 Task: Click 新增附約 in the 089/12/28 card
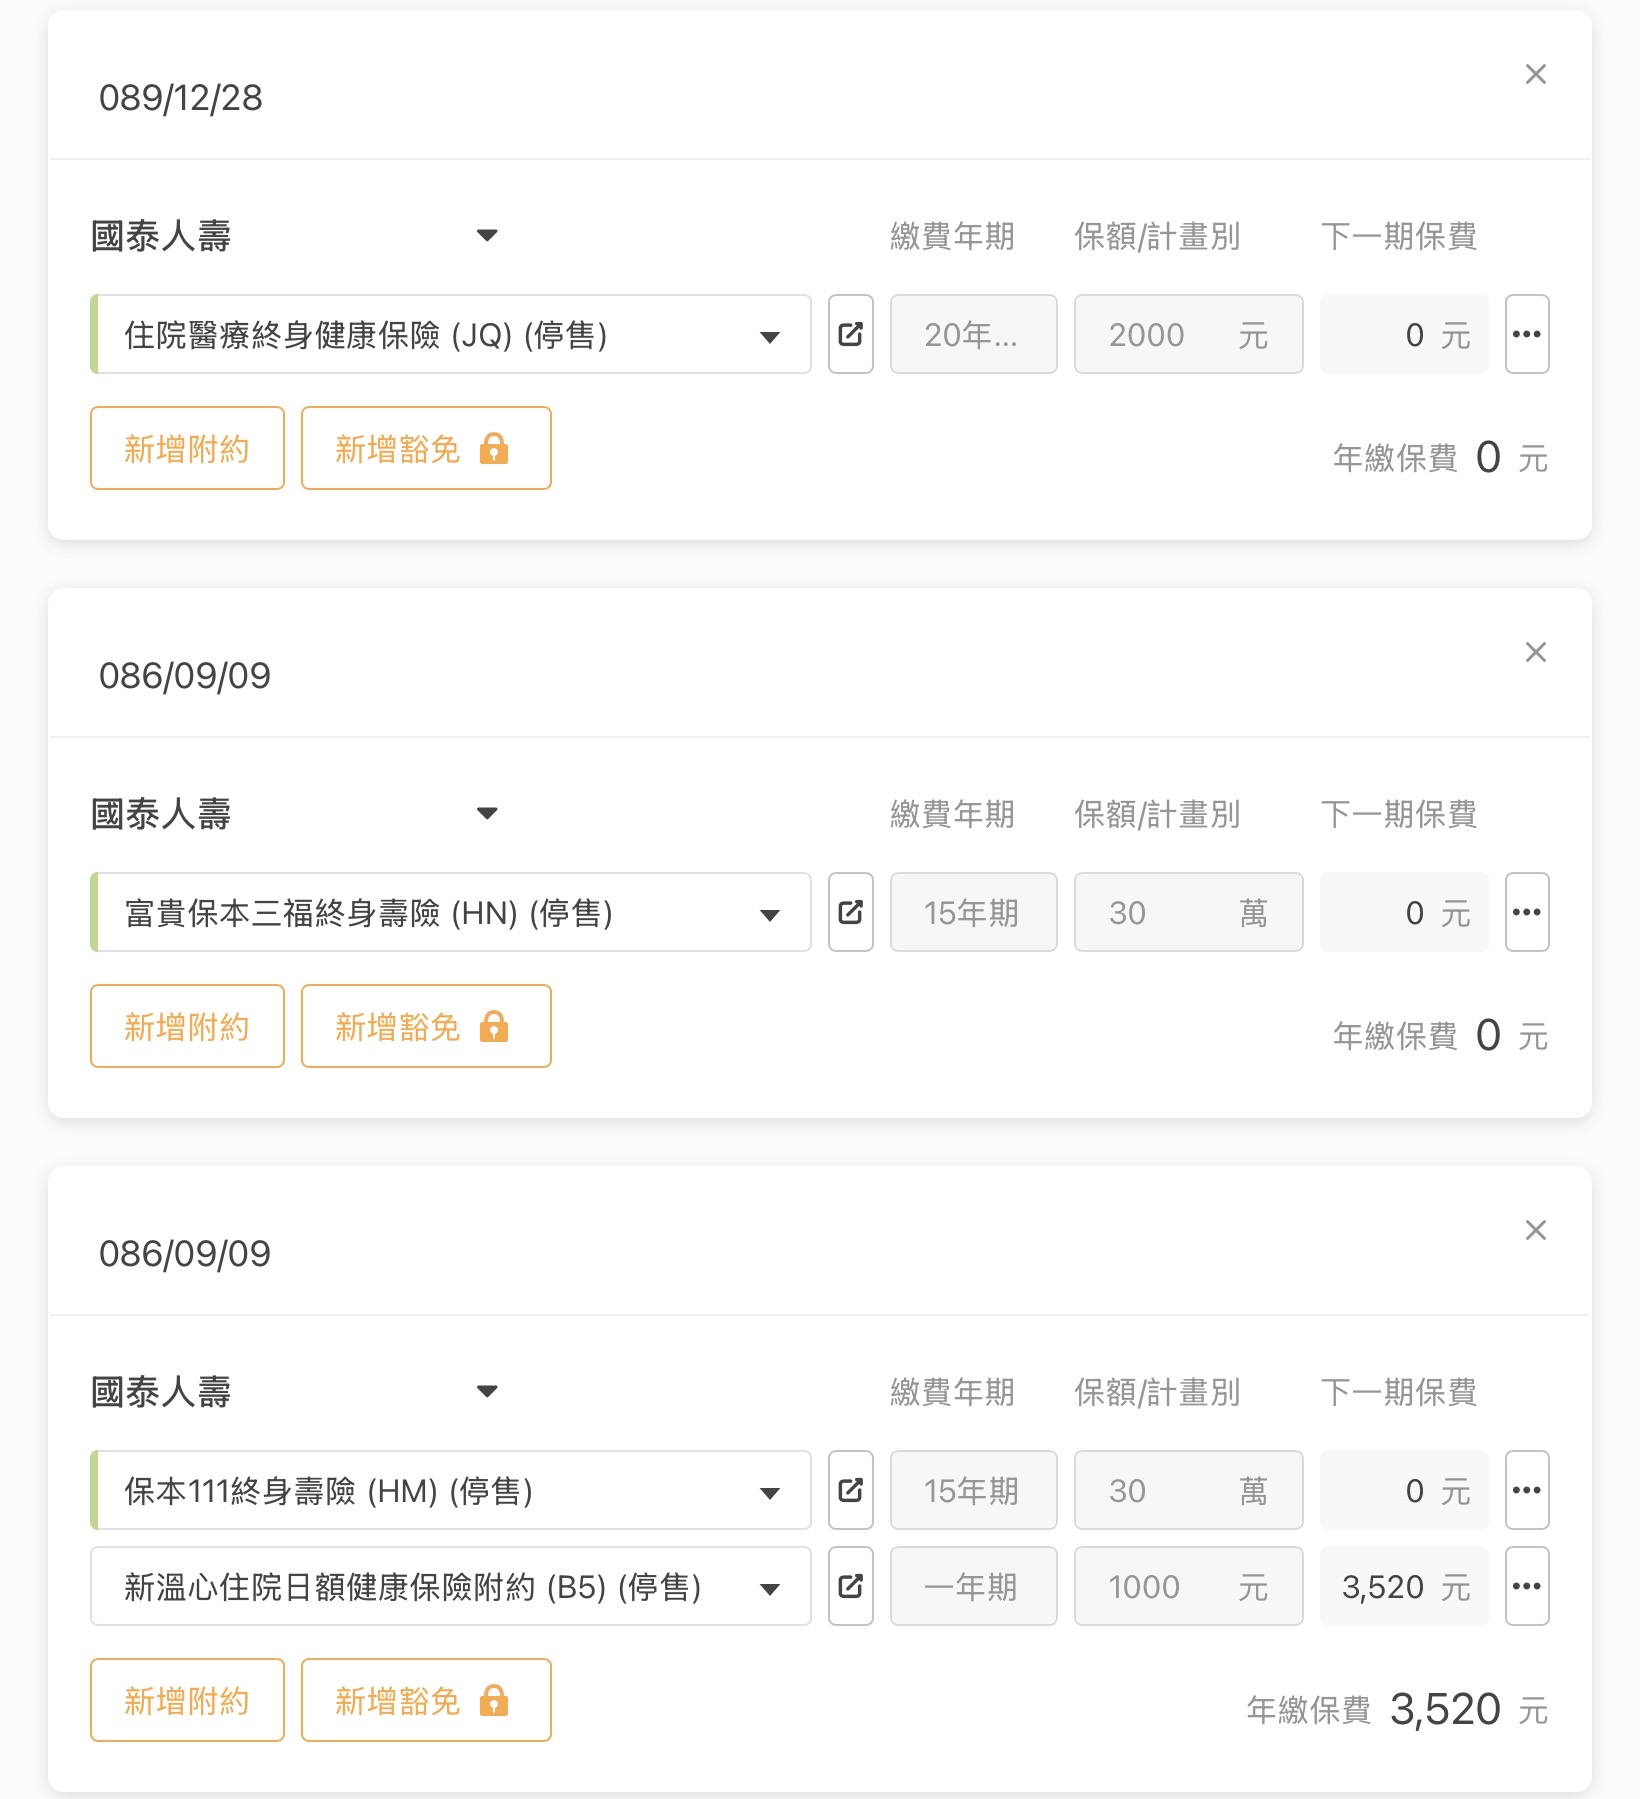point(187,448)
